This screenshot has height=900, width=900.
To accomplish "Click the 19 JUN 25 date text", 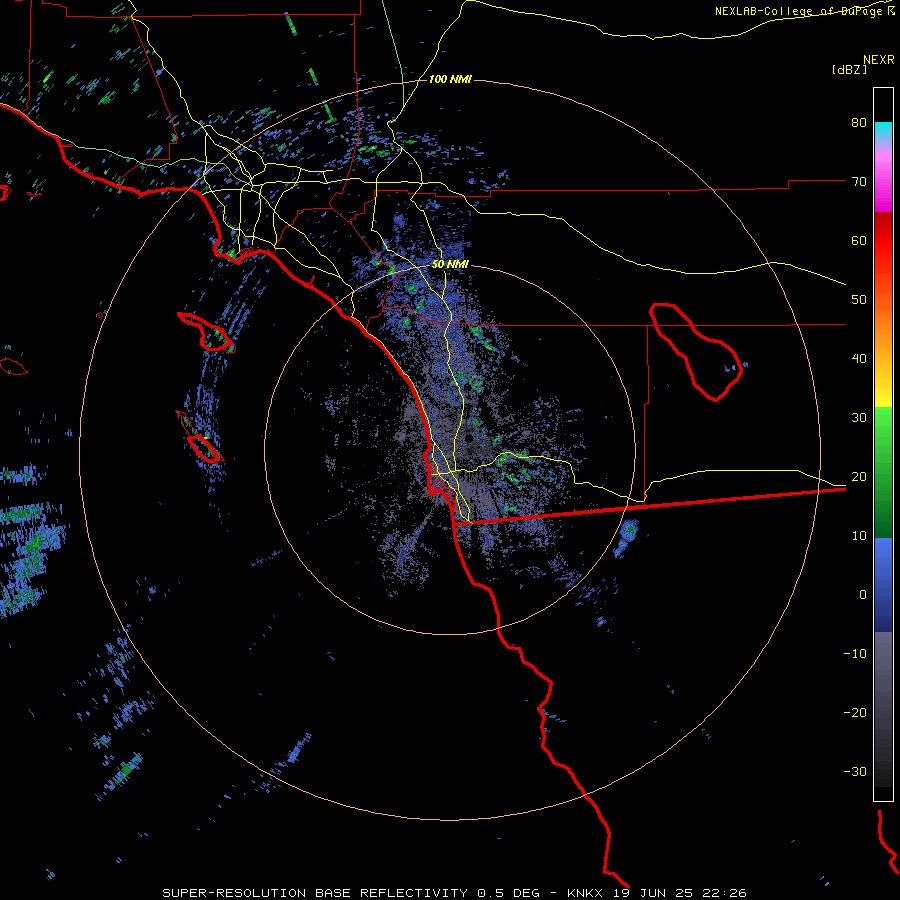I will click(x=655, y=893).
